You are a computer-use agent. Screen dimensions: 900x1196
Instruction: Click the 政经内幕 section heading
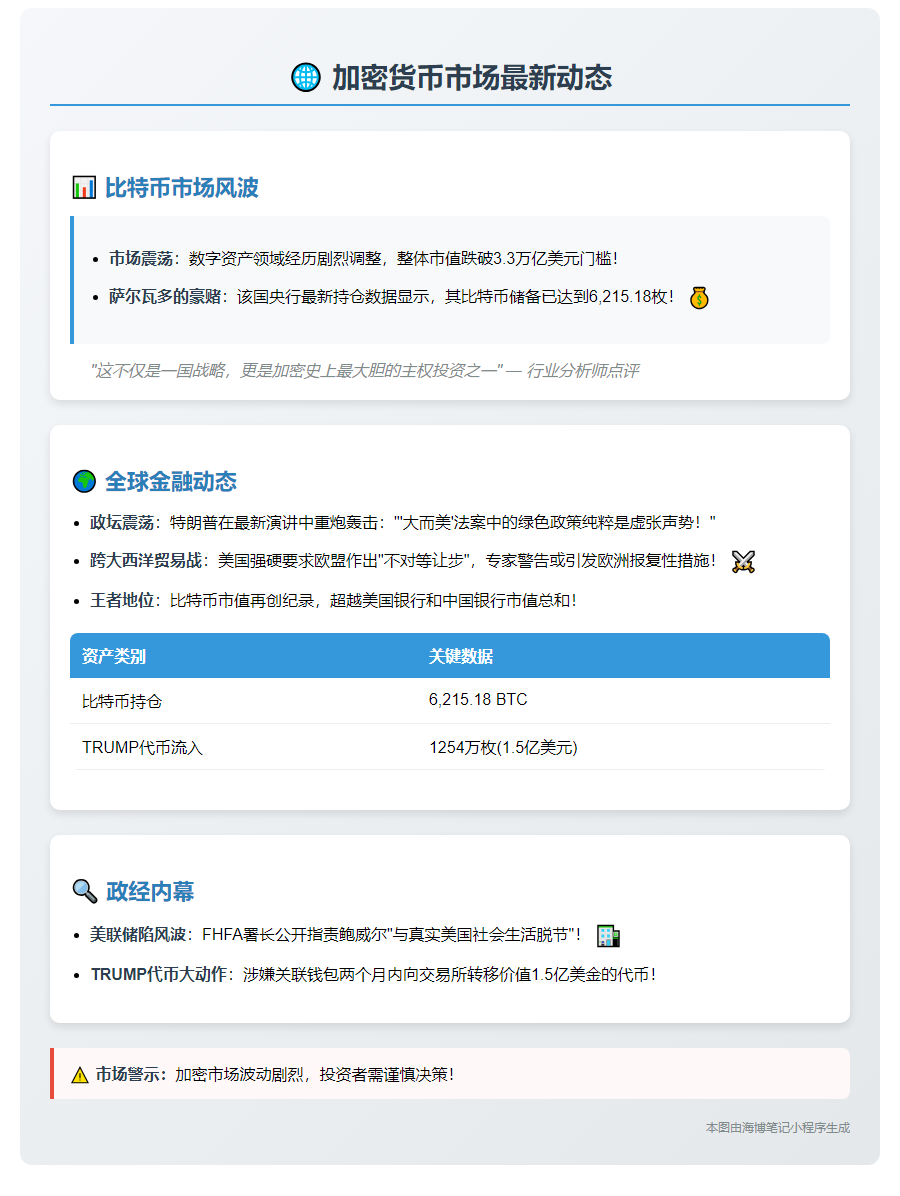pyautogui.click(x=150, y=892)
